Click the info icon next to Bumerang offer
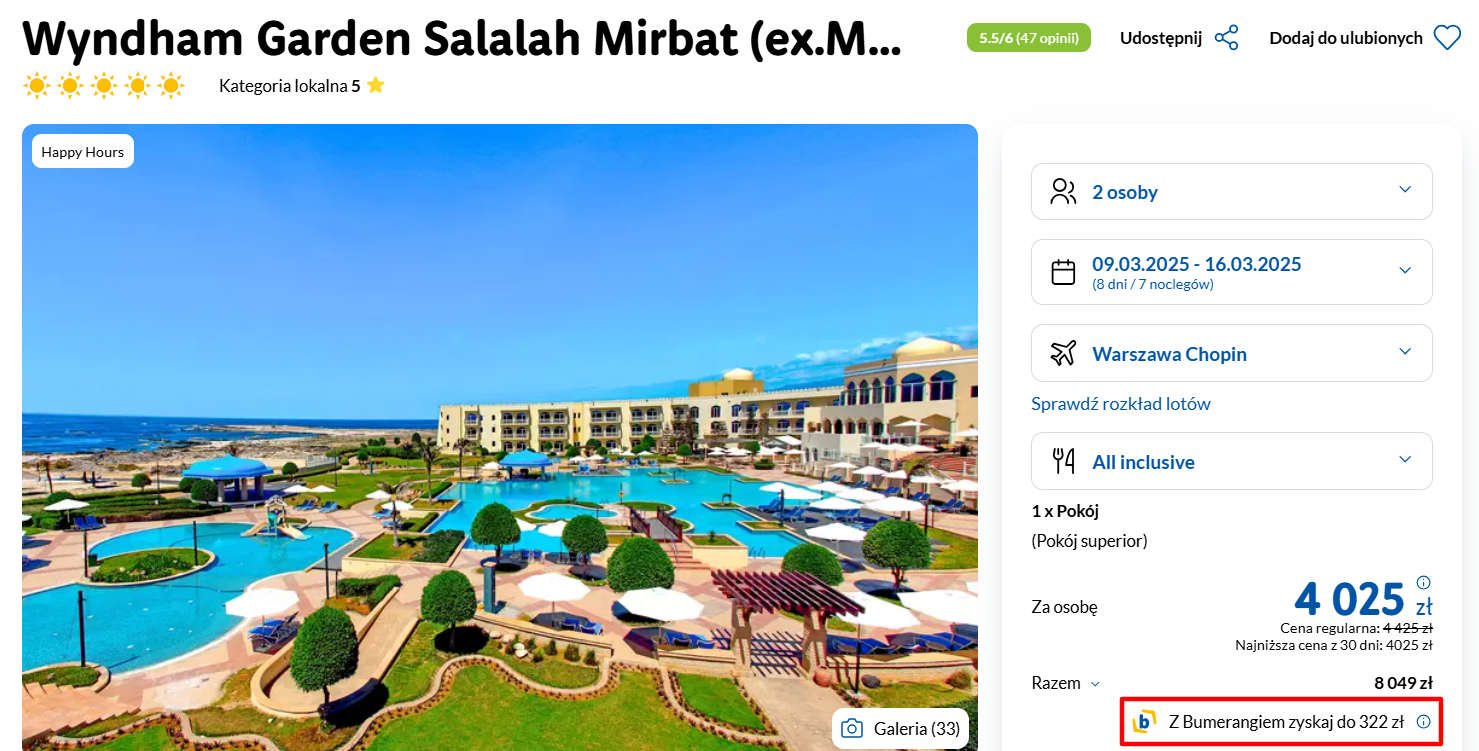The height and width of the screenshot is (751, 1479). coord(1424,721)
